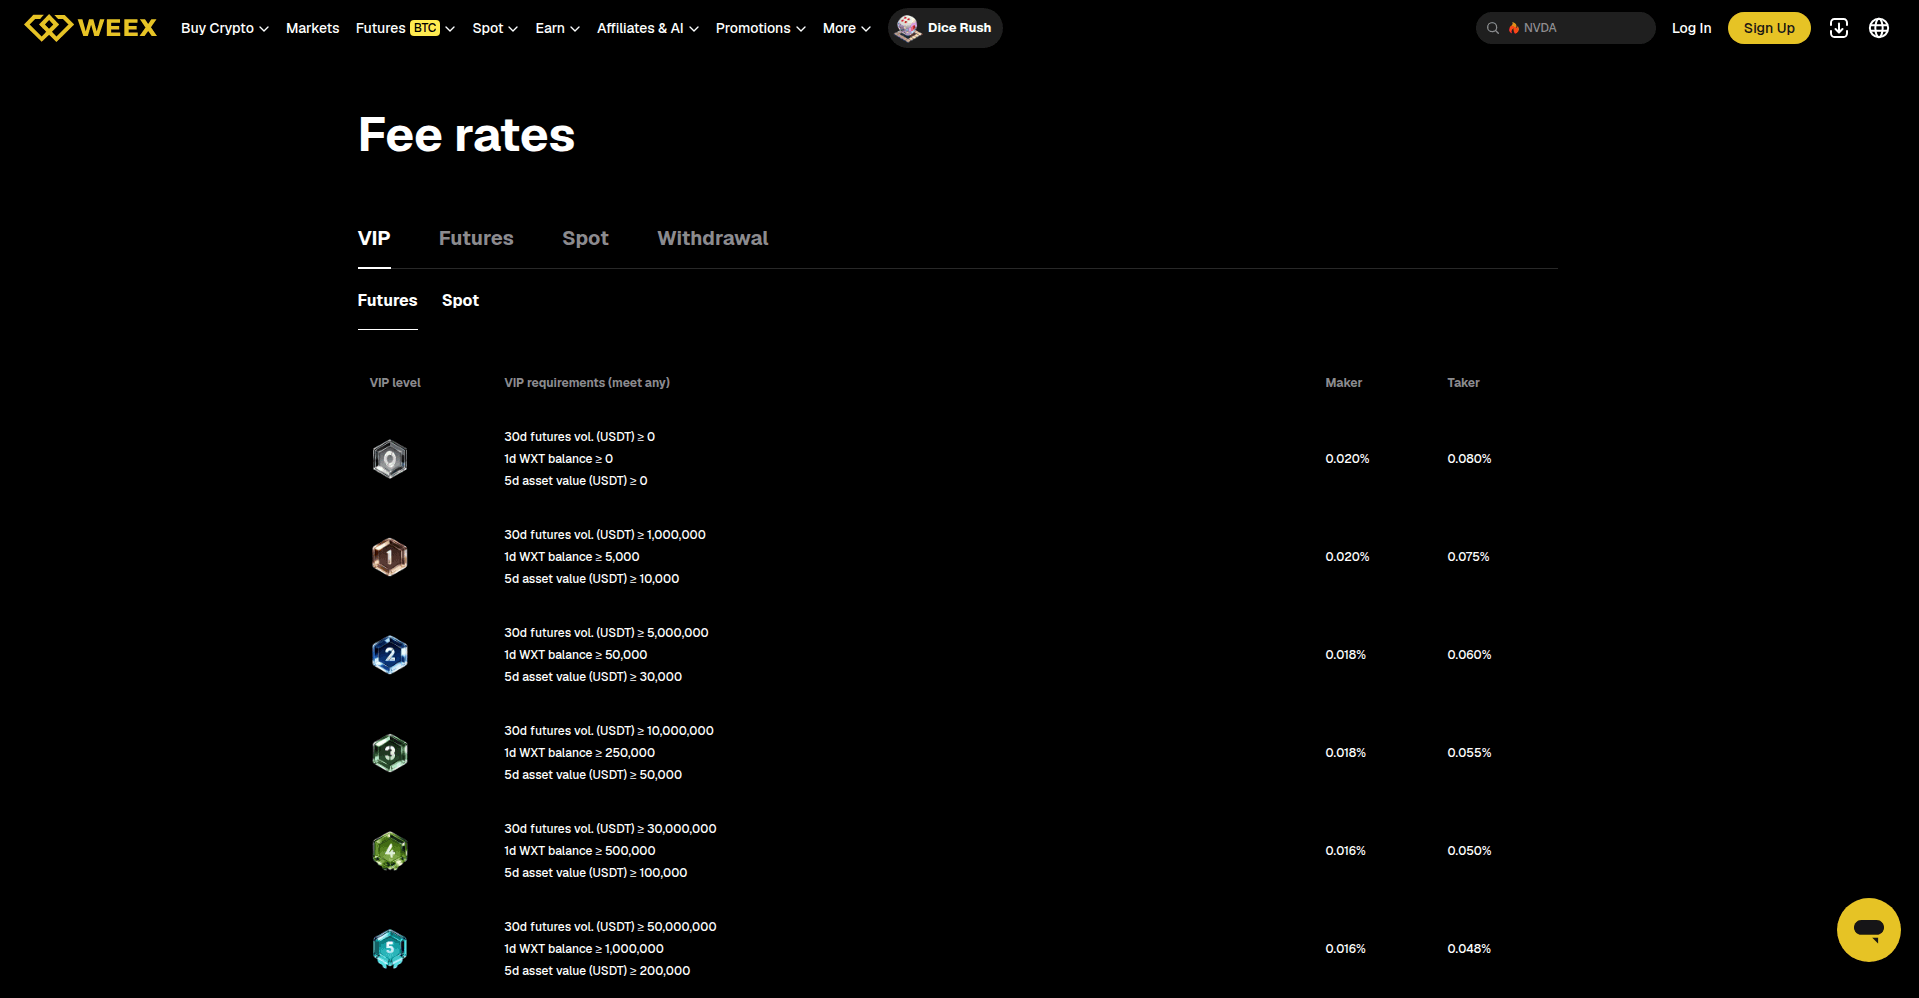Image resolution: width=1919 pixels, height=998 pixels.
Task: Click the WEEX logo
Action: [90, 28]
